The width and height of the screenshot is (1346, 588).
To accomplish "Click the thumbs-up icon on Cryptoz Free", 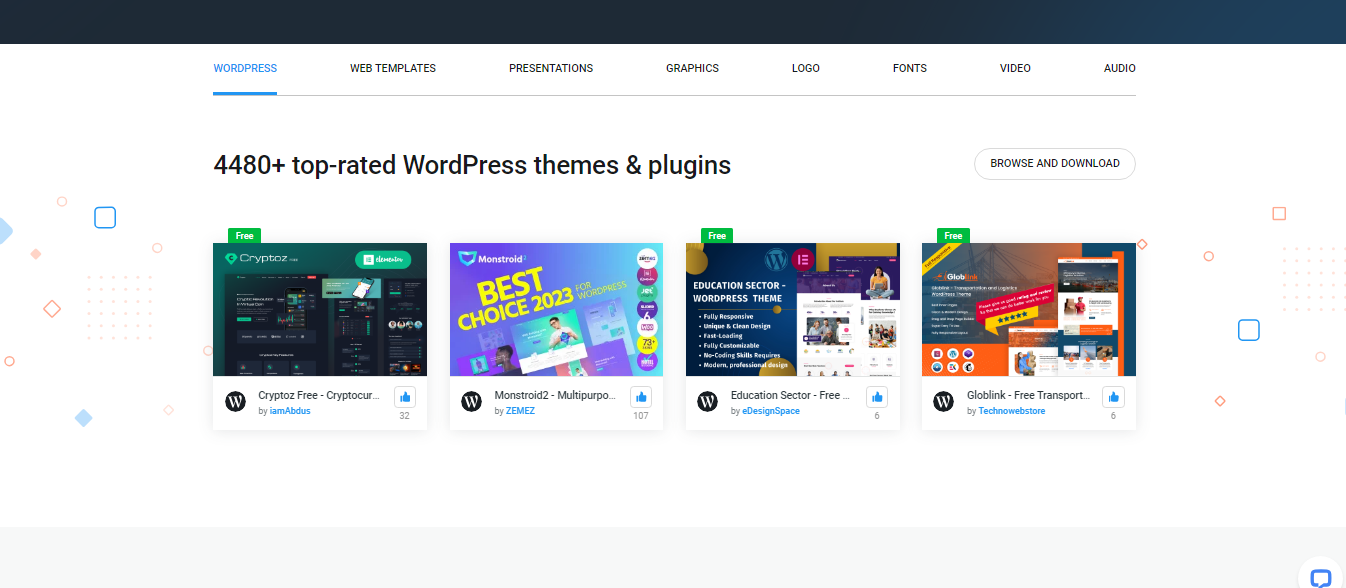I will (x=404, y=396).
